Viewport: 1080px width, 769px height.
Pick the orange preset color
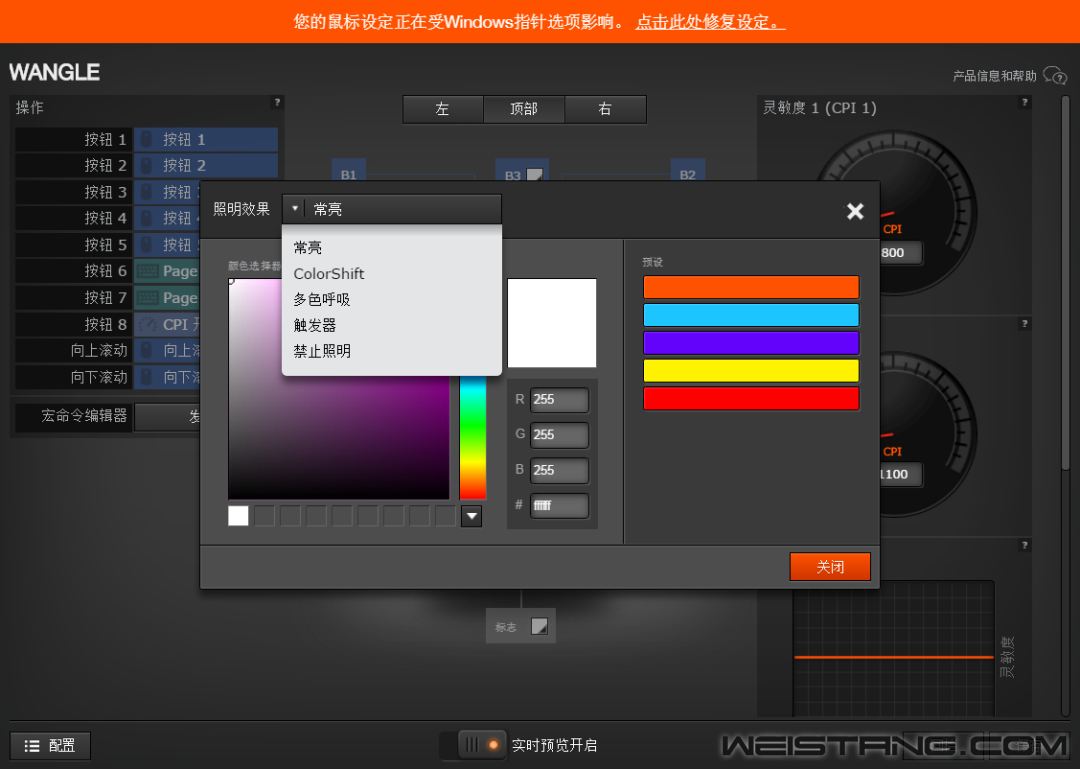point(751,287)
